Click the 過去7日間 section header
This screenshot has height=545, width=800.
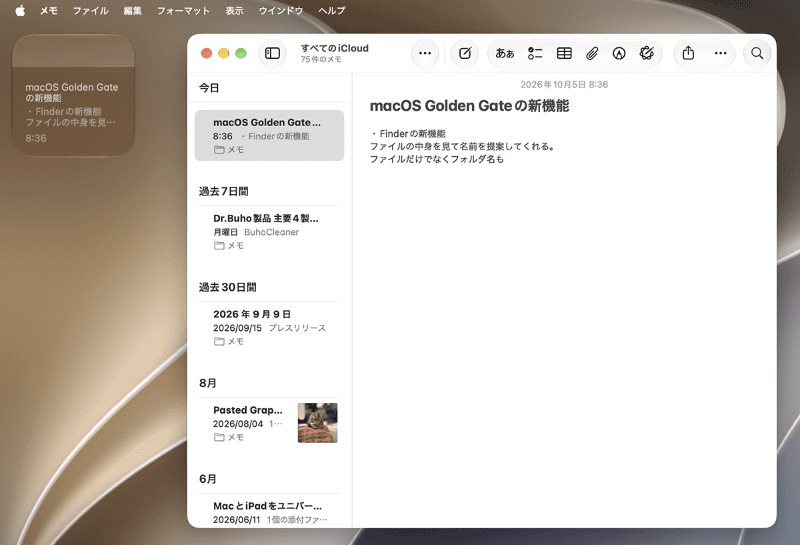coord(223,191)
